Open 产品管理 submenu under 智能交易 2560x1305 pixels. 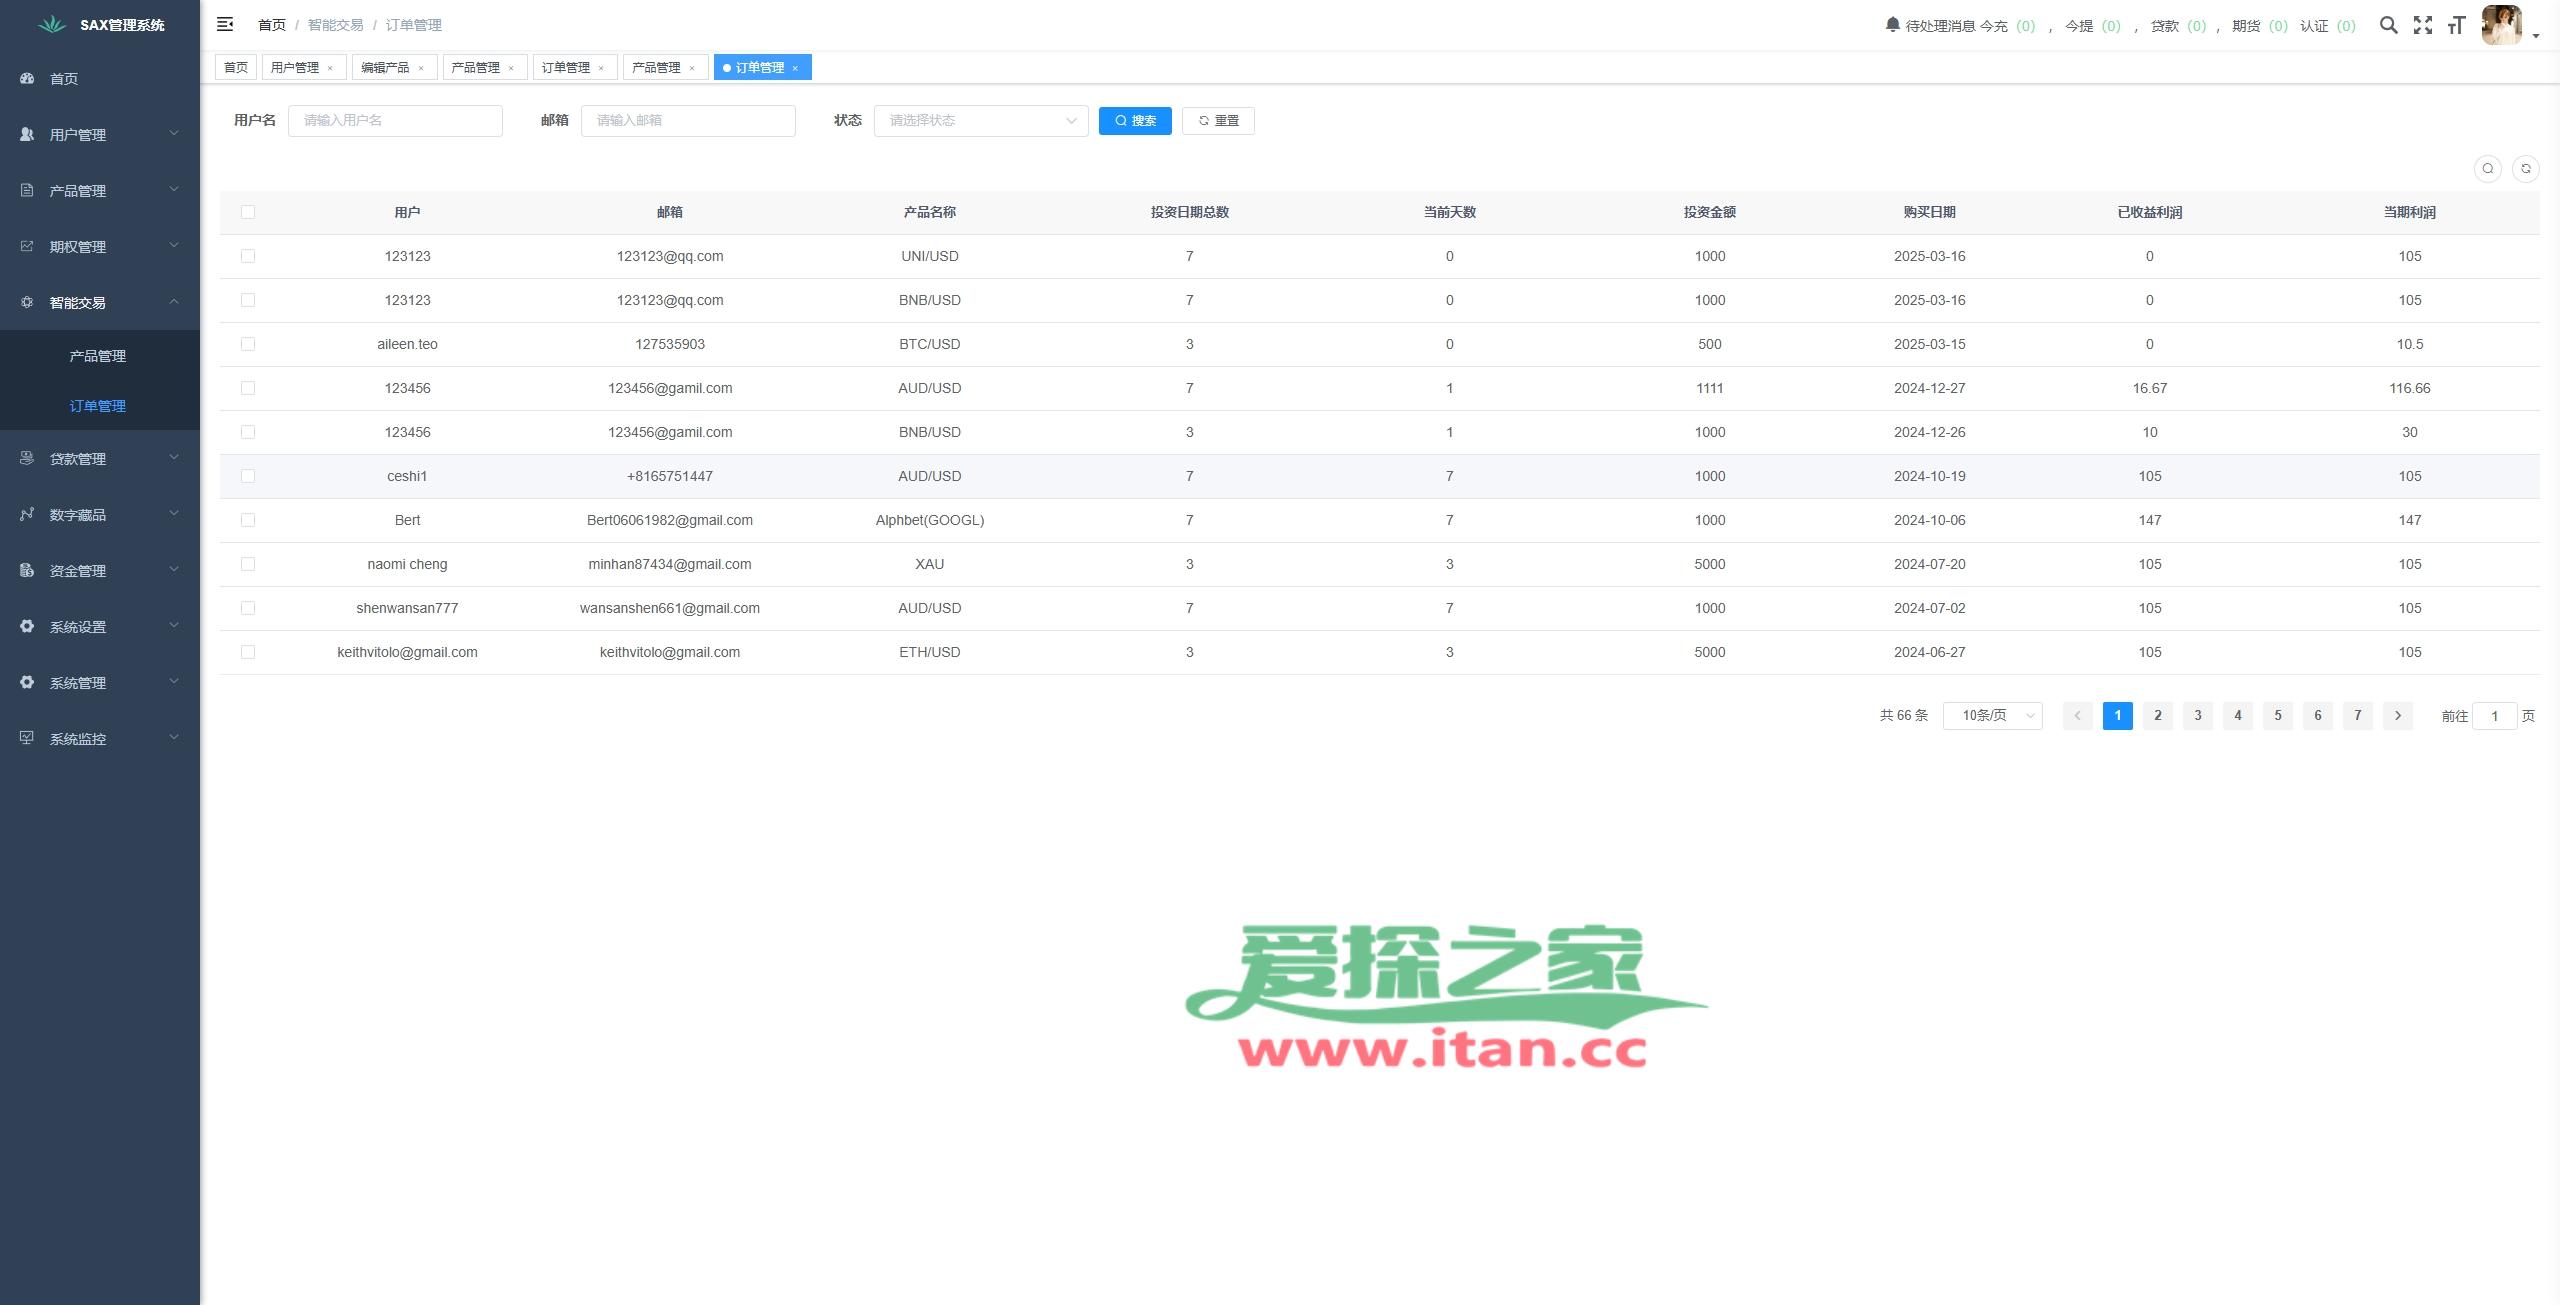click(98, 356)
